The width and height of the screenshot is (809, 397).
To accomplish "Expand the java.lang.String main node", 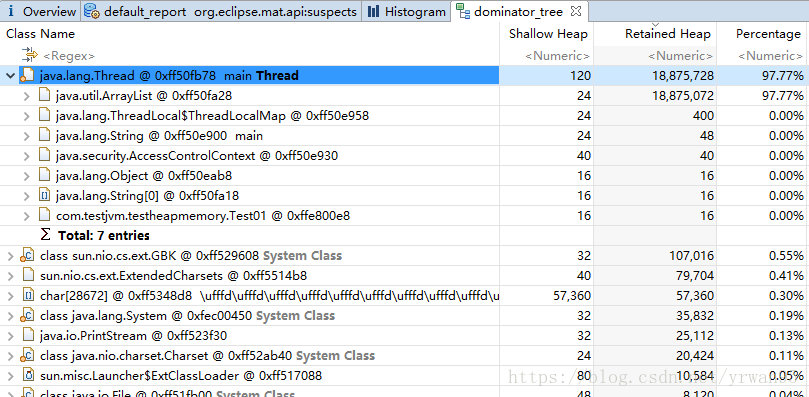I will tap(26, 136).
